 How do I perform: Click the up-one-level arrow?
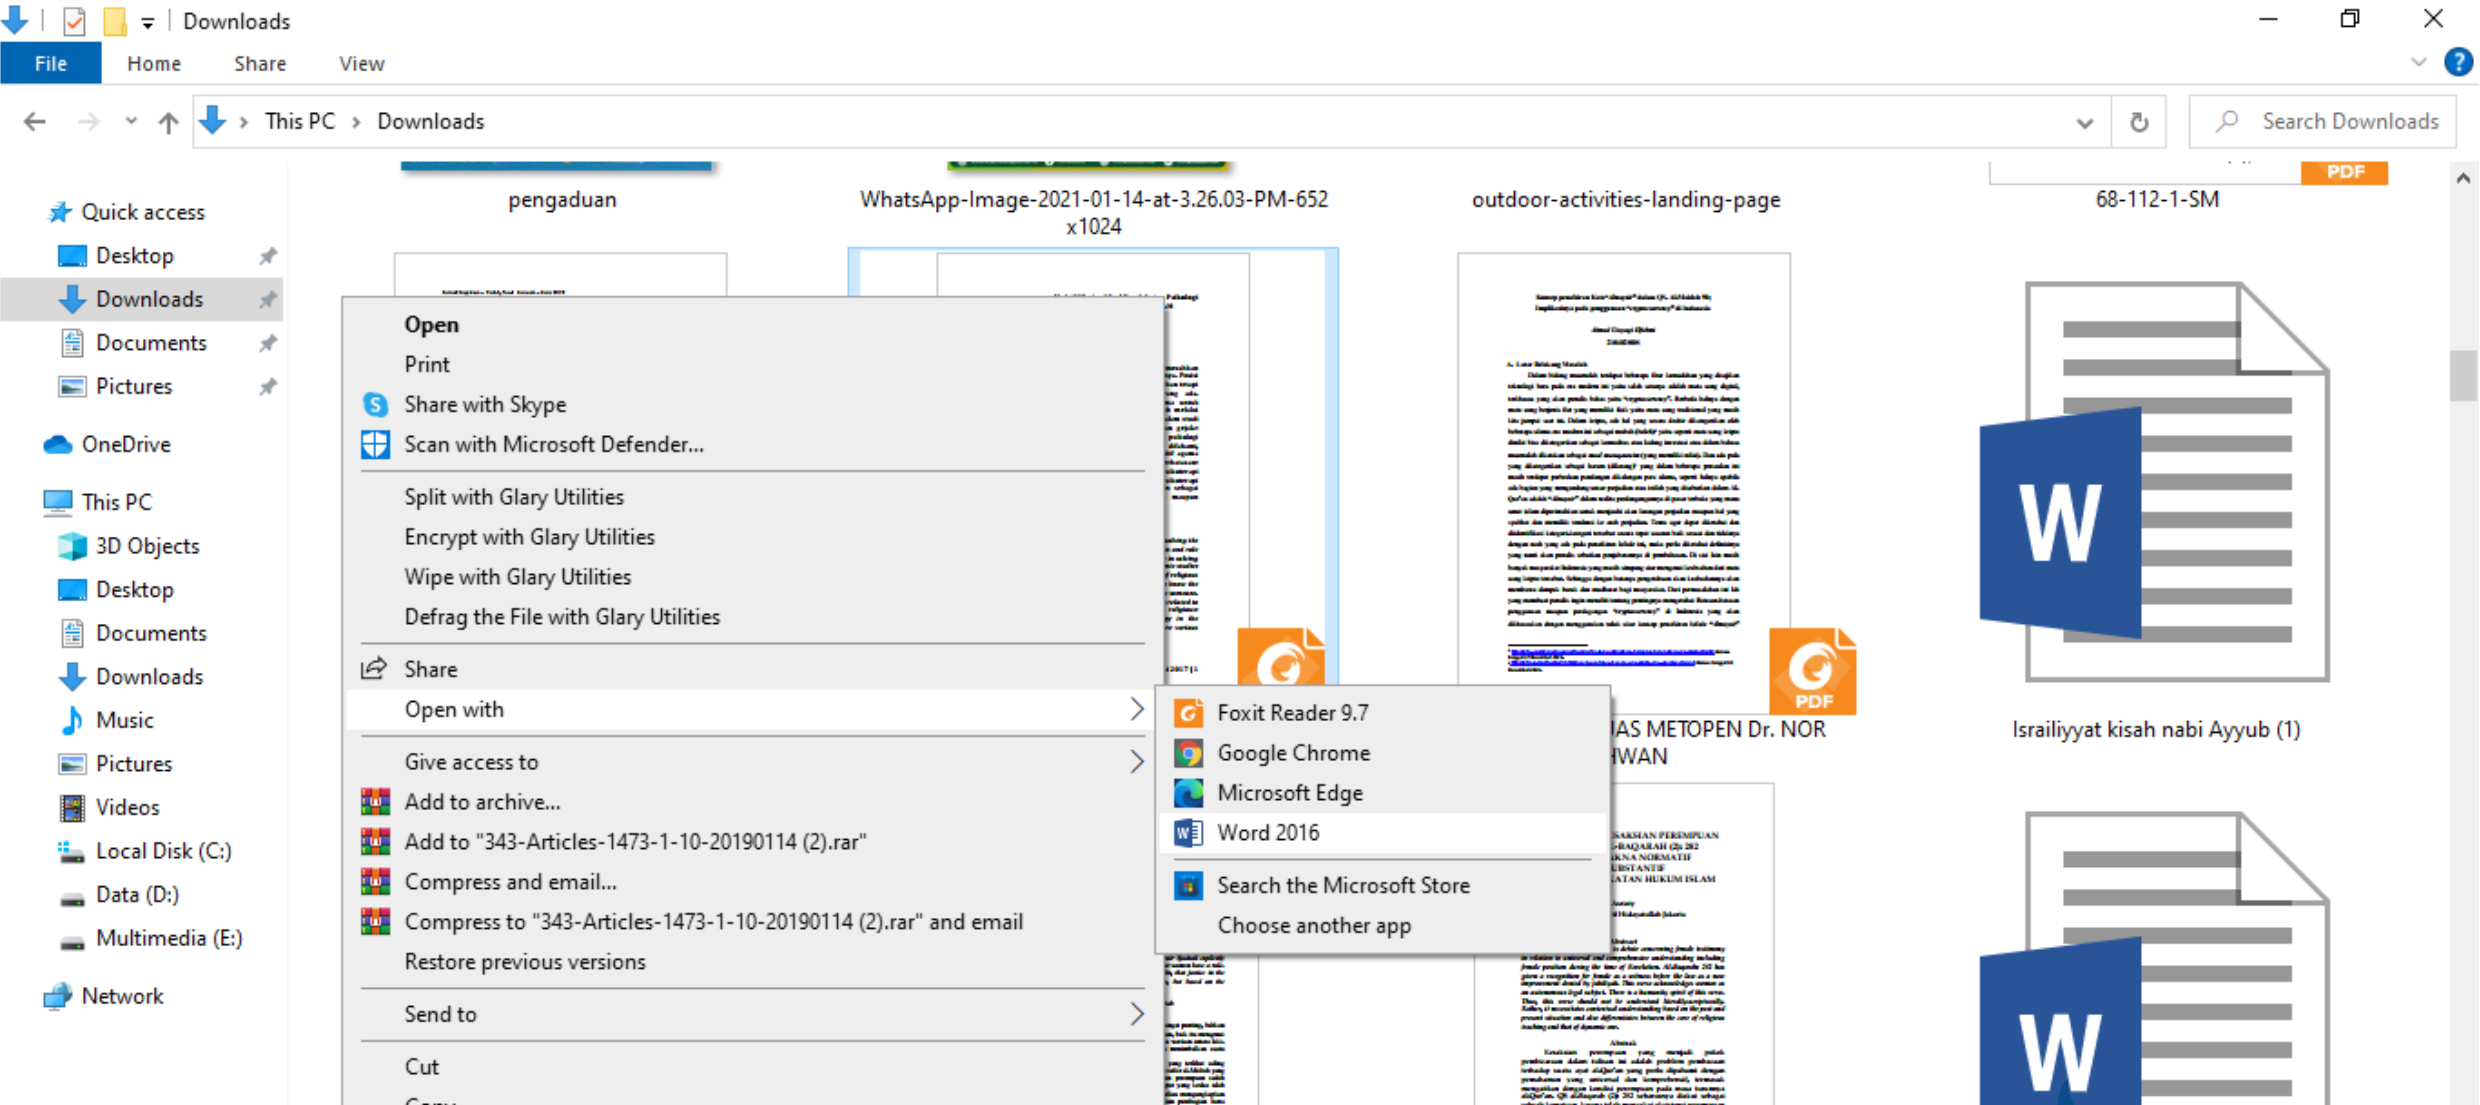click(x=168, y=122)
